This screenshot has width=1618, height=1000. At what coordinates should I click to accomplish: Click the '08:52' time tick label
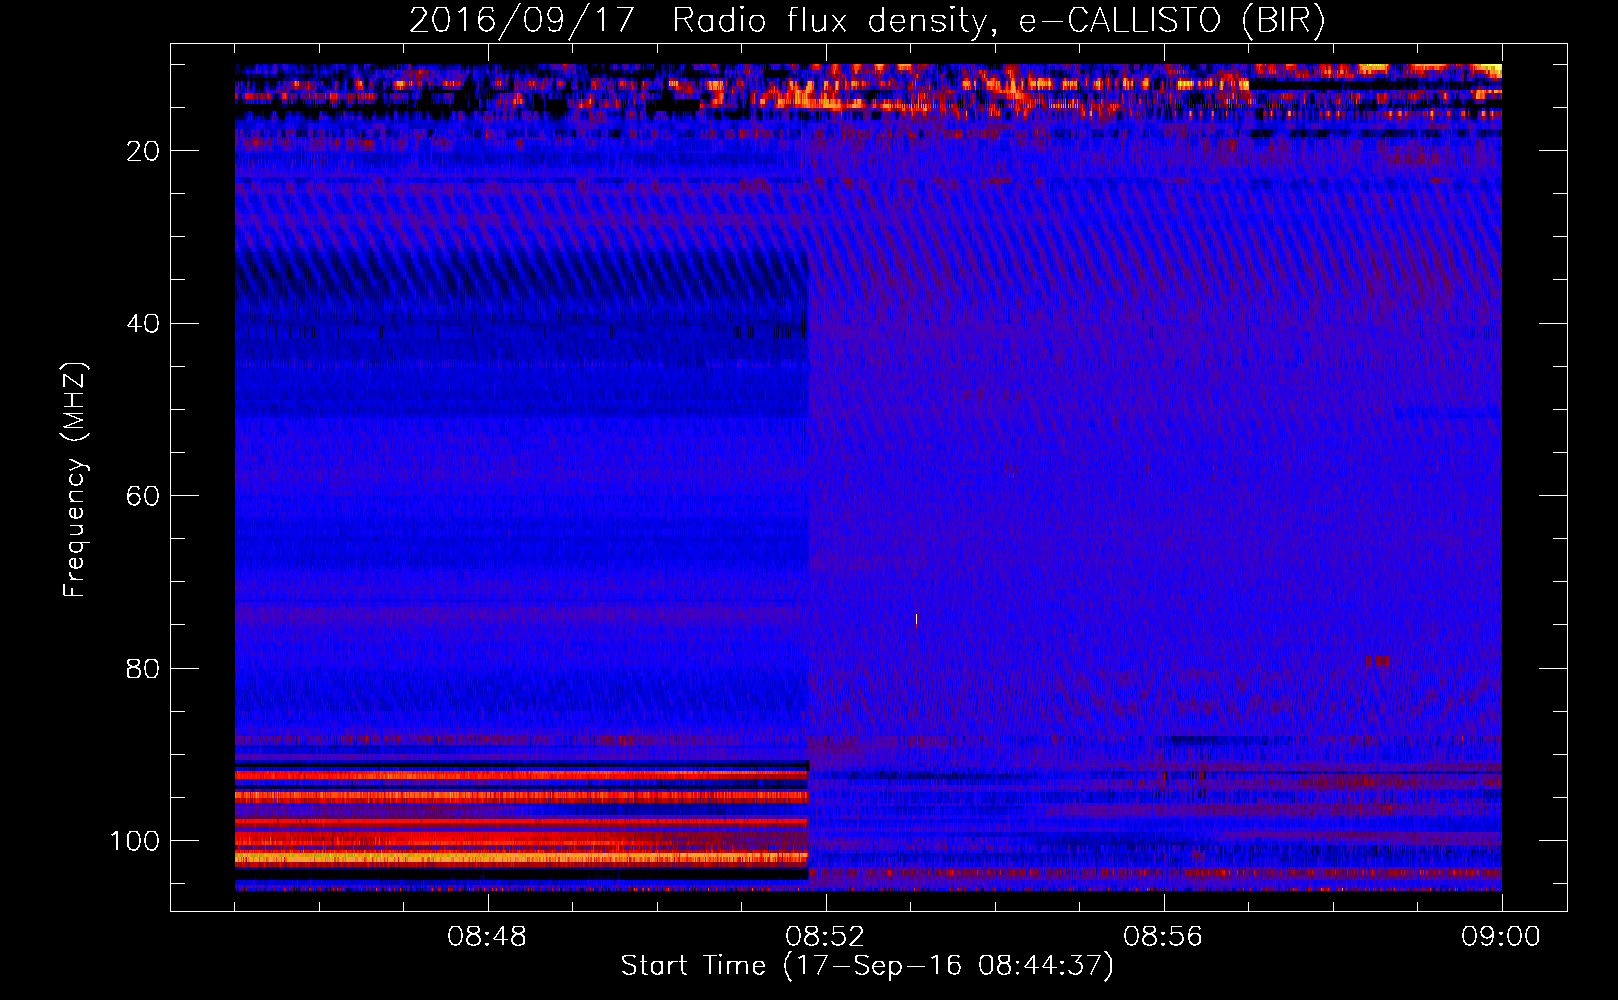click(x=825, y=937)
